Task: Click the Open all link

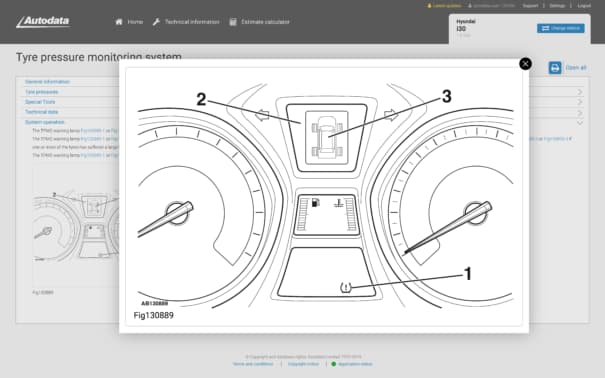Action: coord(576,68)
